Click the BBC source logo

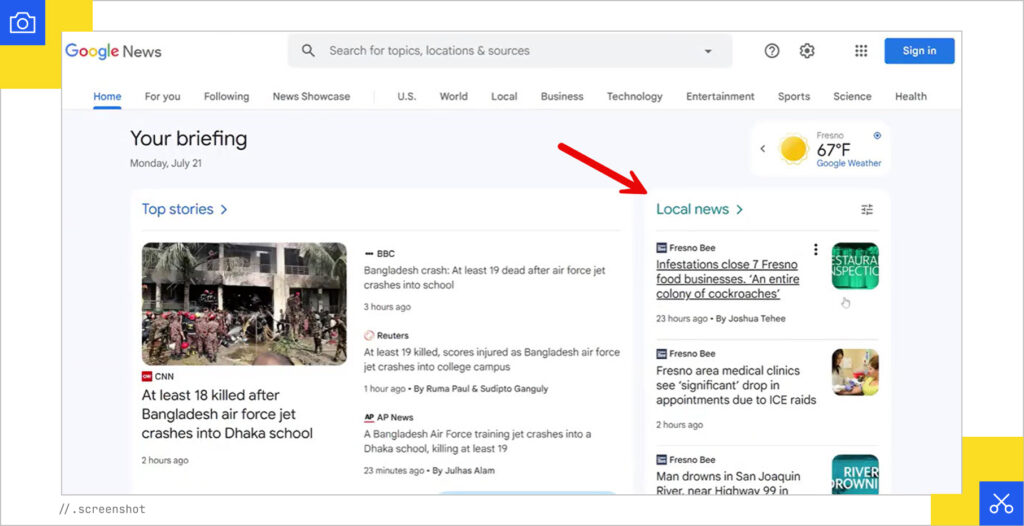pos(369,254)
